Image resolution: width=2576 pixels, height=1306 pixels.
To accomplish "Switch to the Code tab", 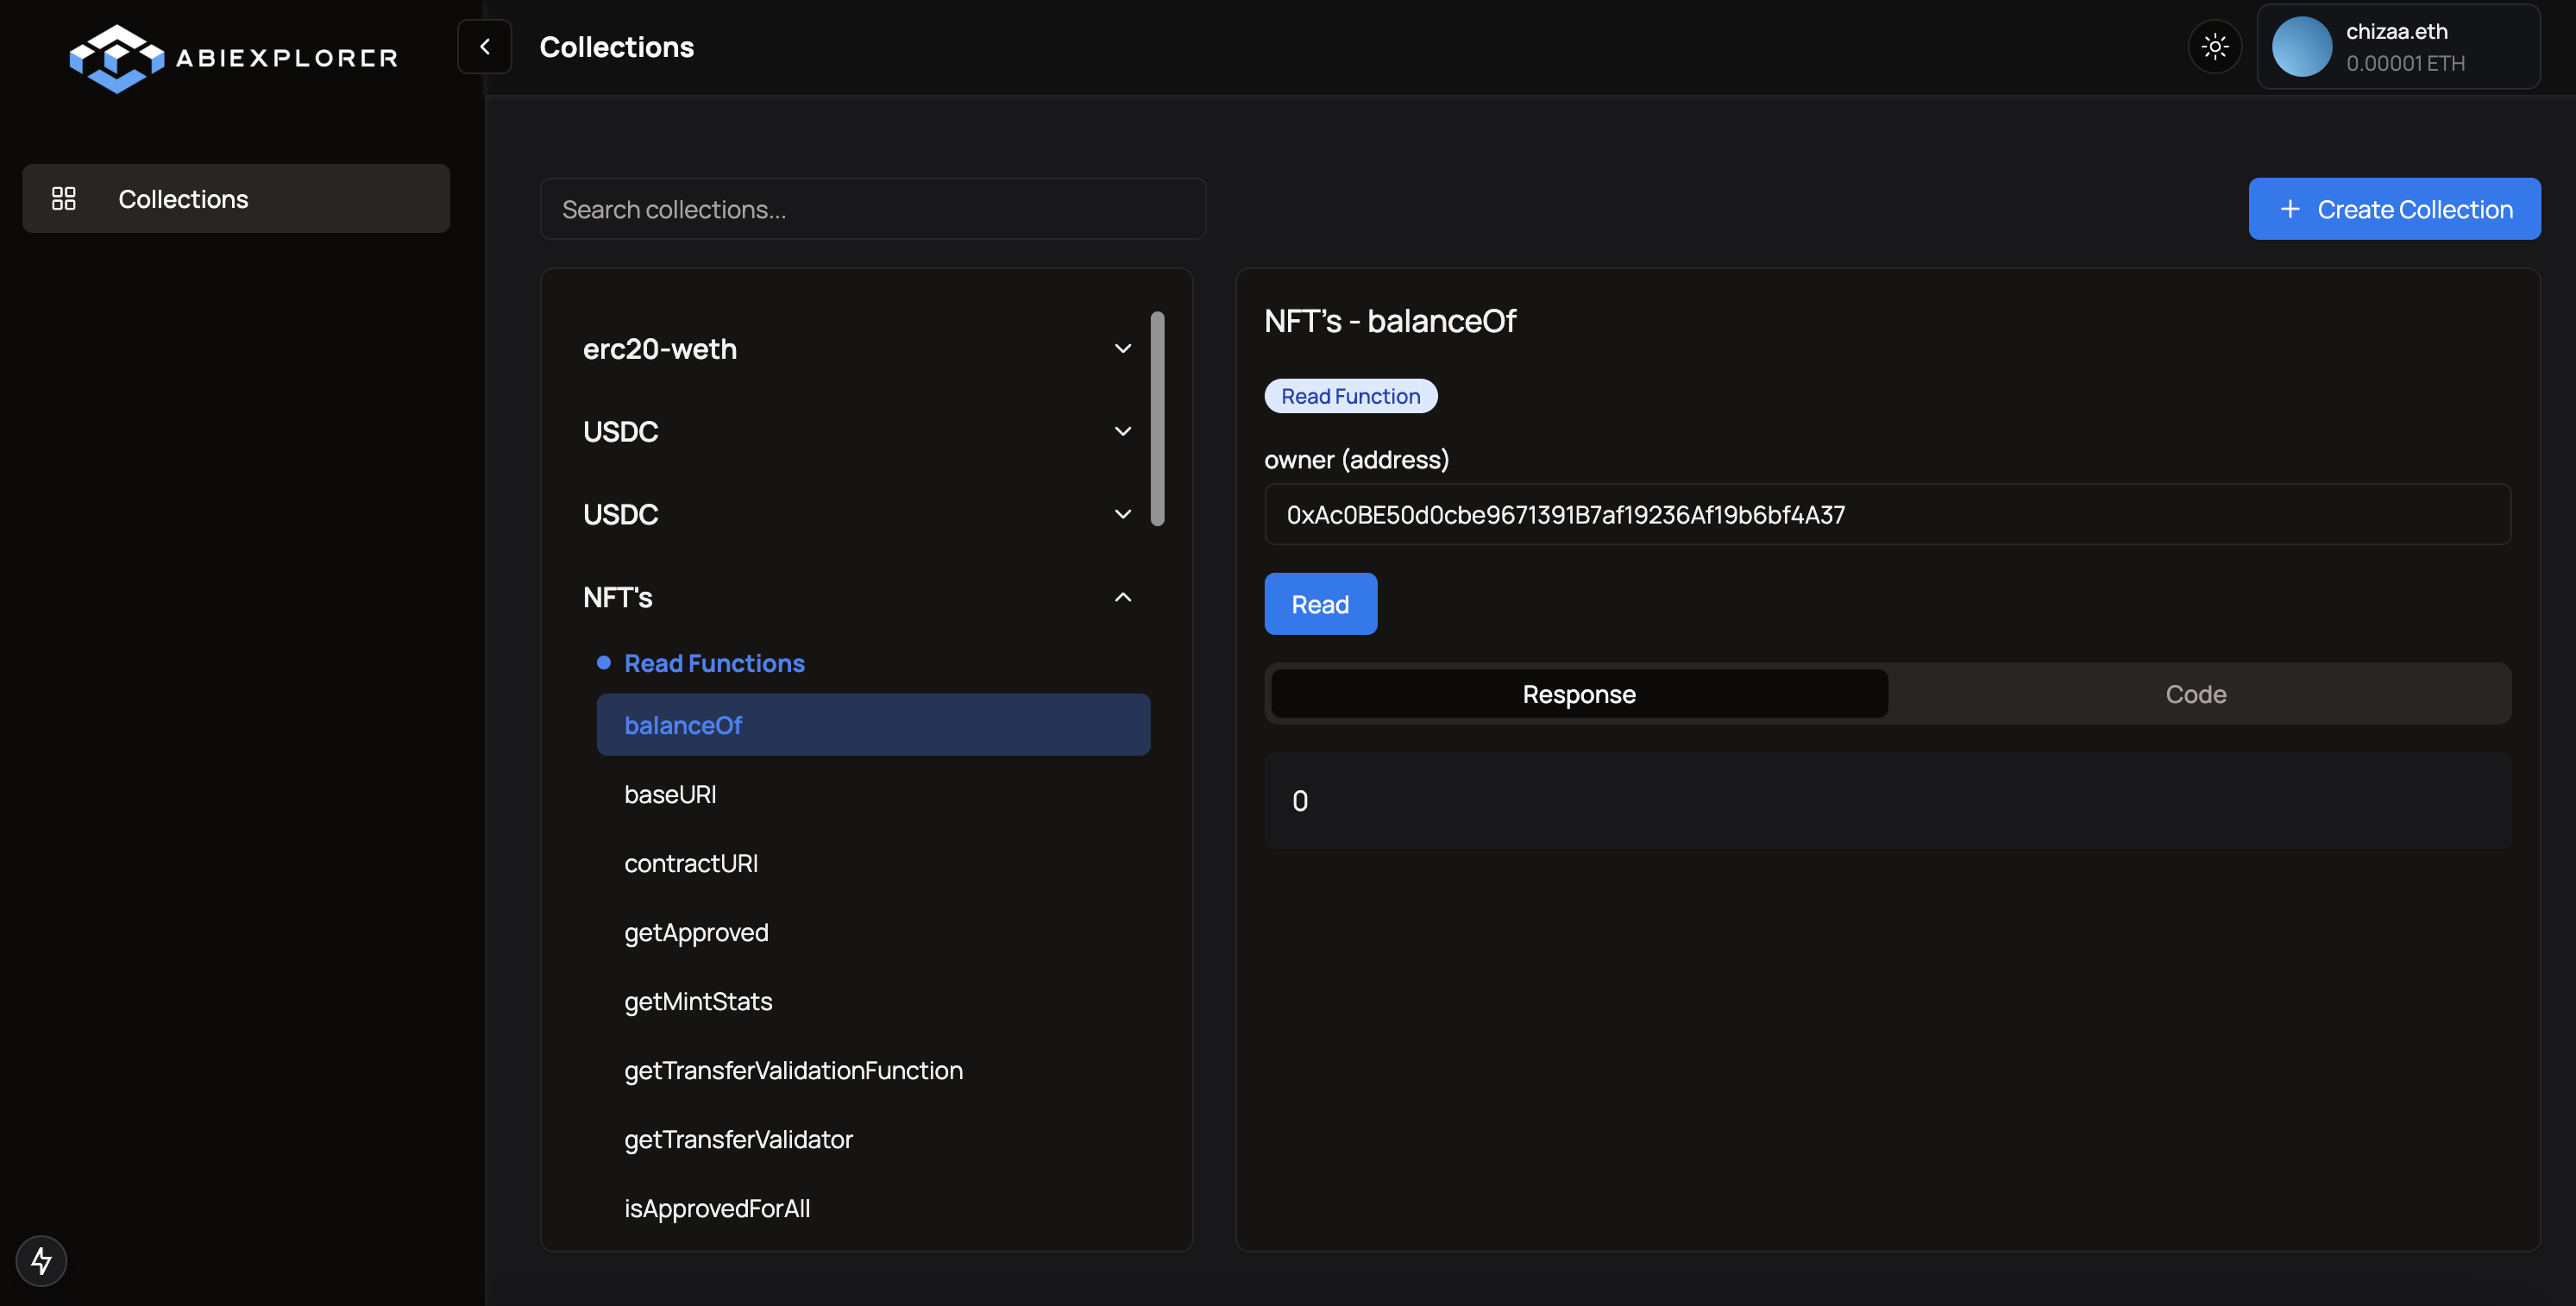I will click(x=2195, y=694).
